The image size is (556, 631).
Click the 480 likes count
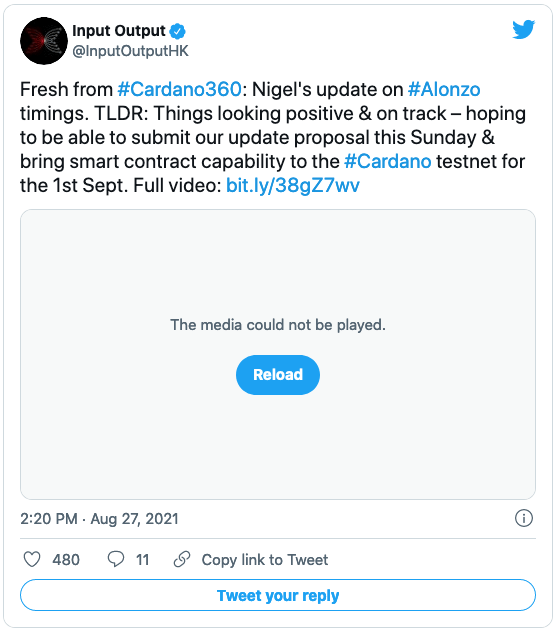66,560
